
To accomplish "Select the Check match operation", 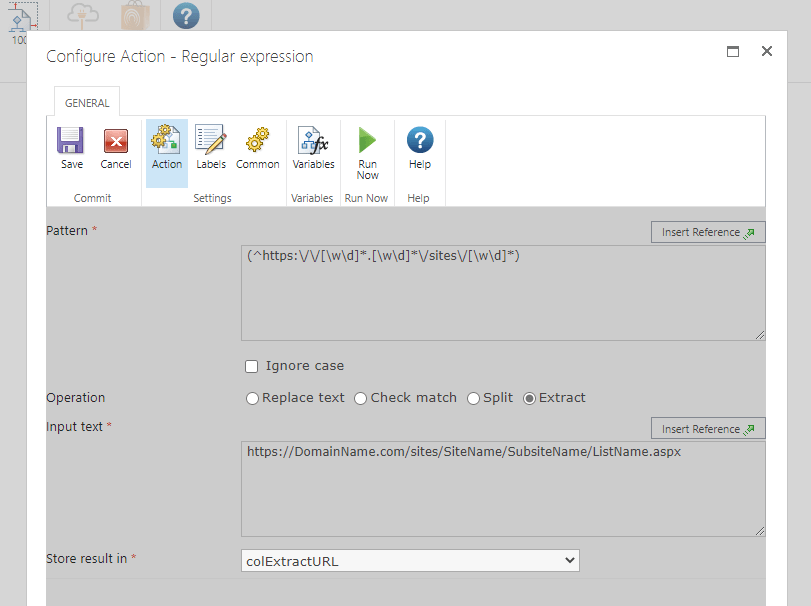I will [x=361, y=398].
